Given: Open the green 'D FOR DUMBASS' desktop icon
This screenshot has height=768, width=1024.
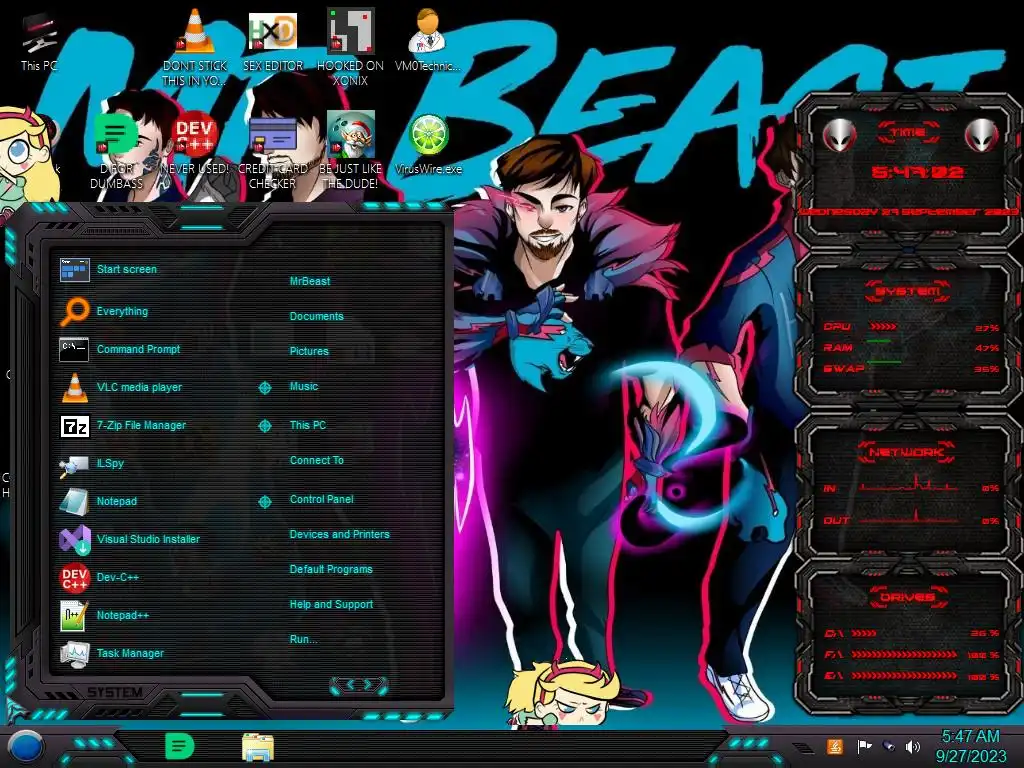Looking at the screenshot, I should (x=116, y=150).
